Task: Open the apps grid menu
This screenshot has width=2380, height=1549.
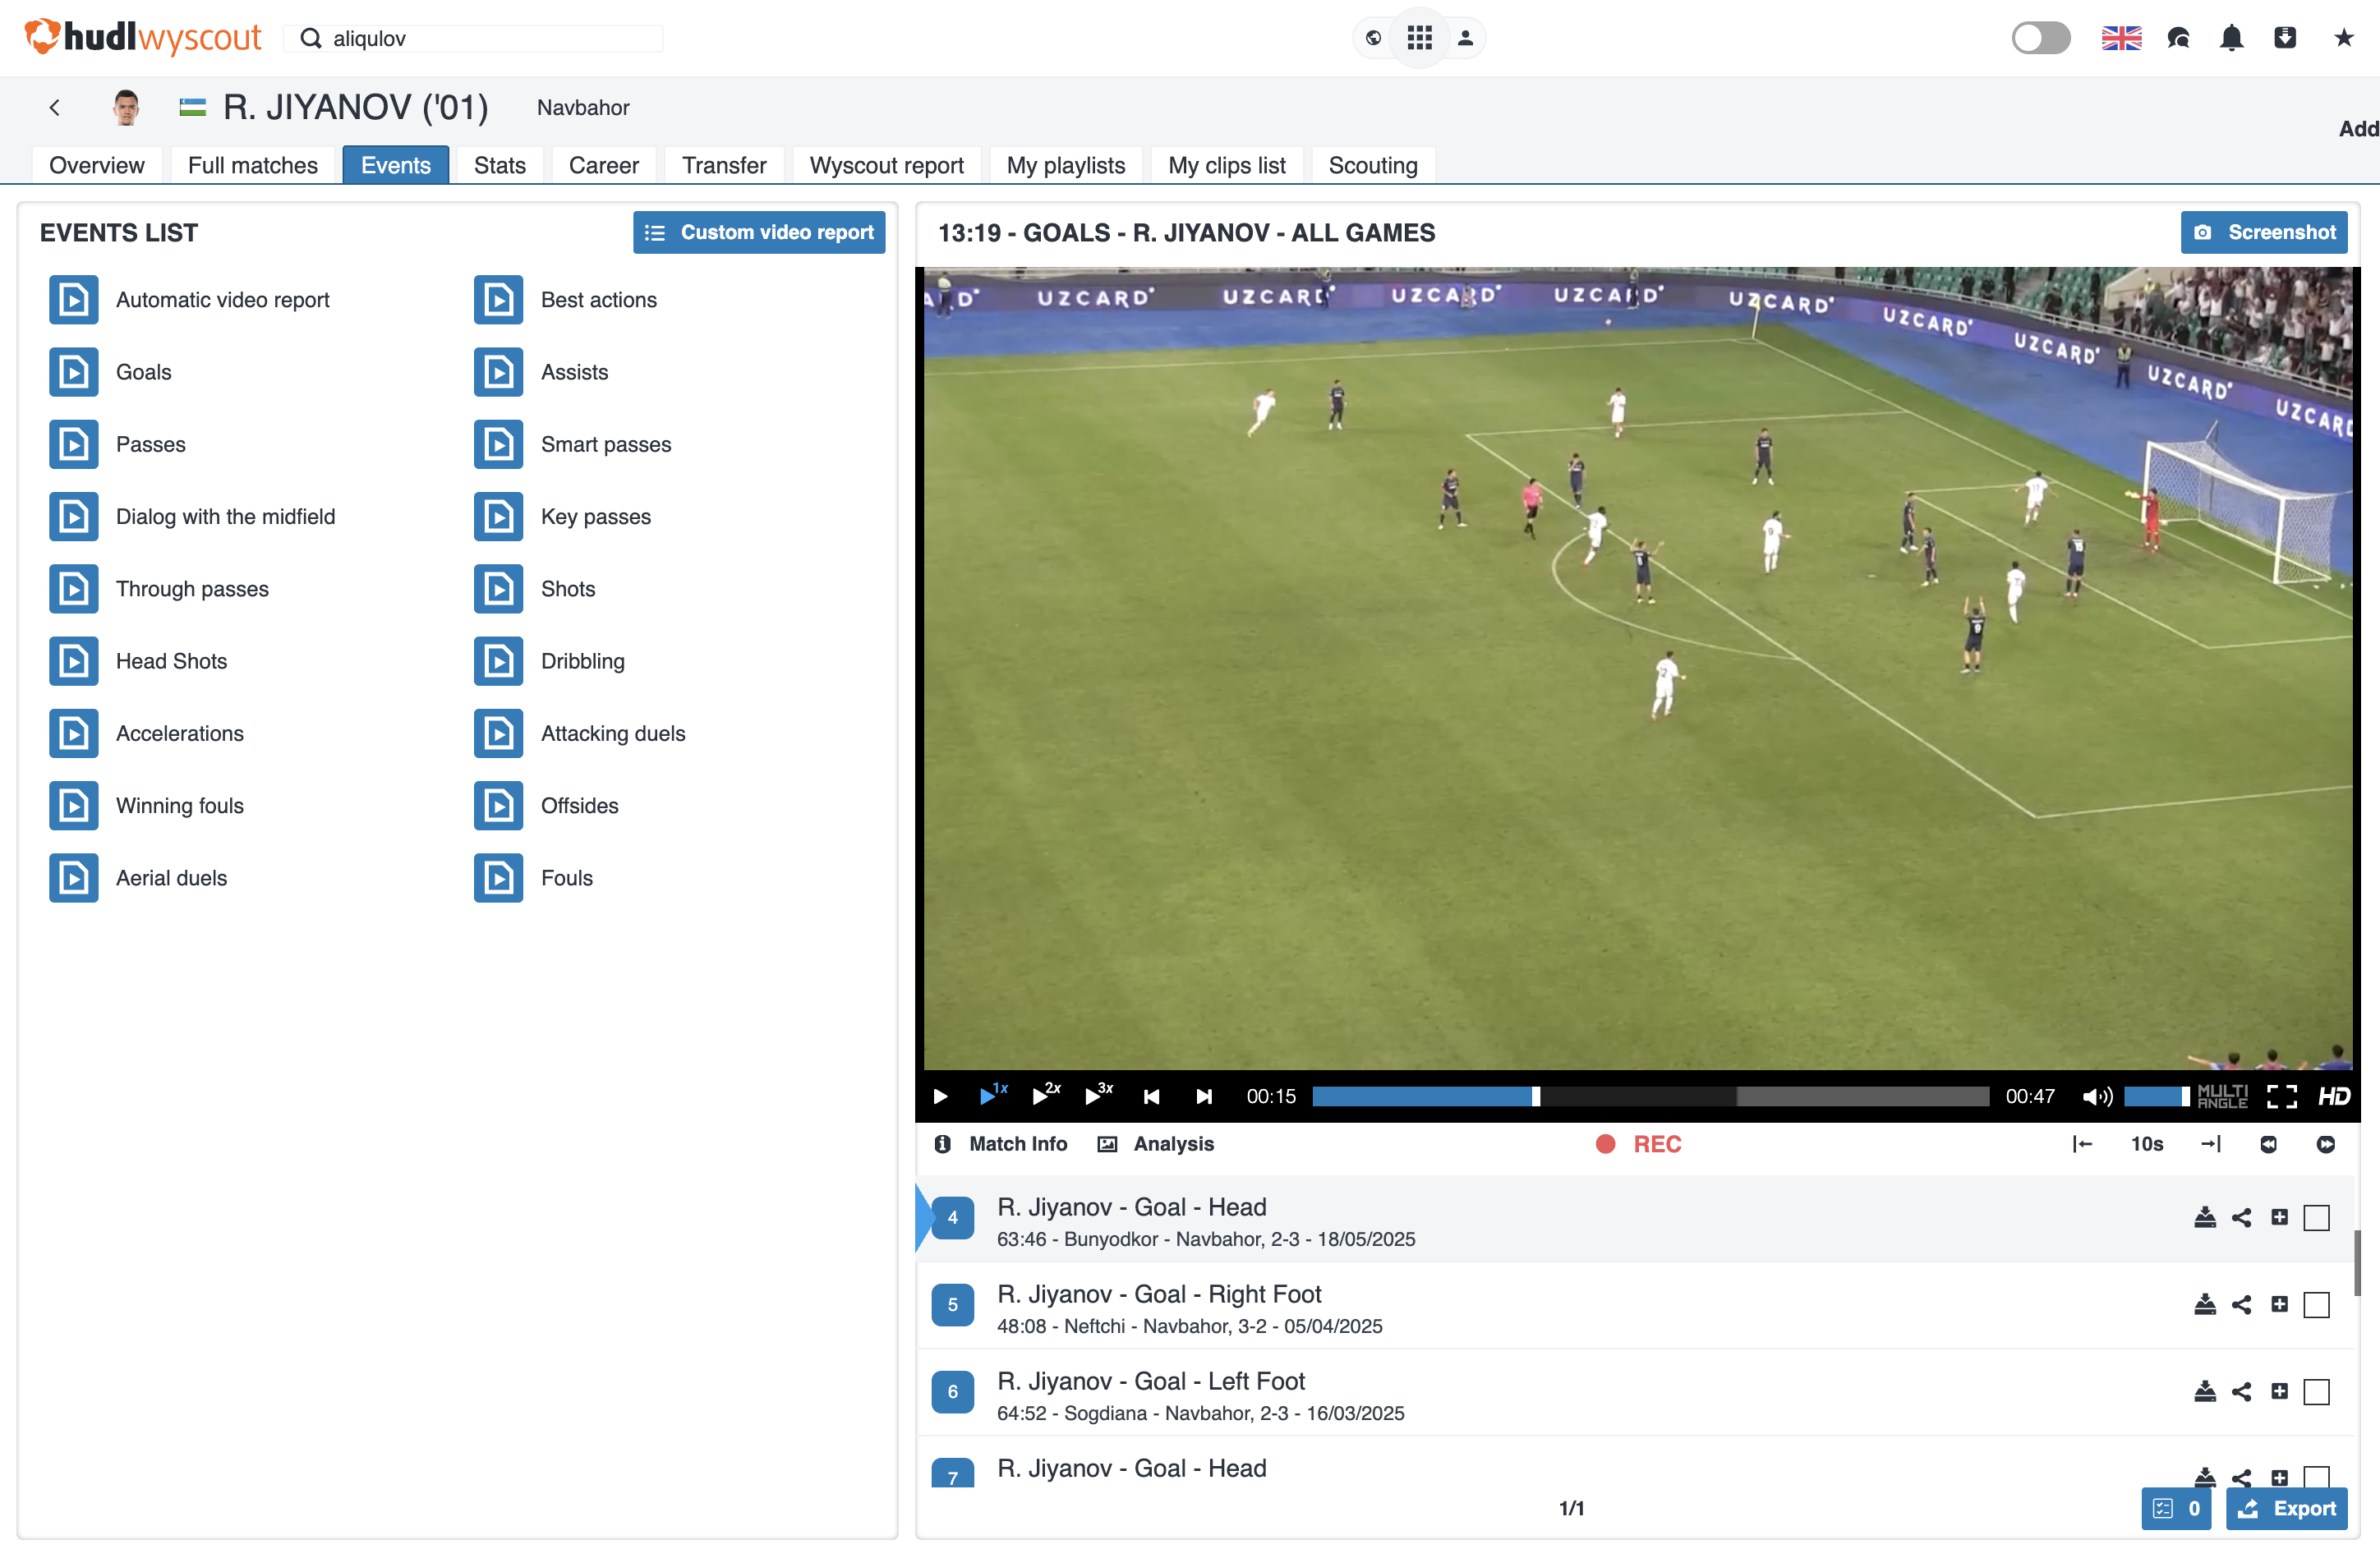Action: (x=1419, y=38)
